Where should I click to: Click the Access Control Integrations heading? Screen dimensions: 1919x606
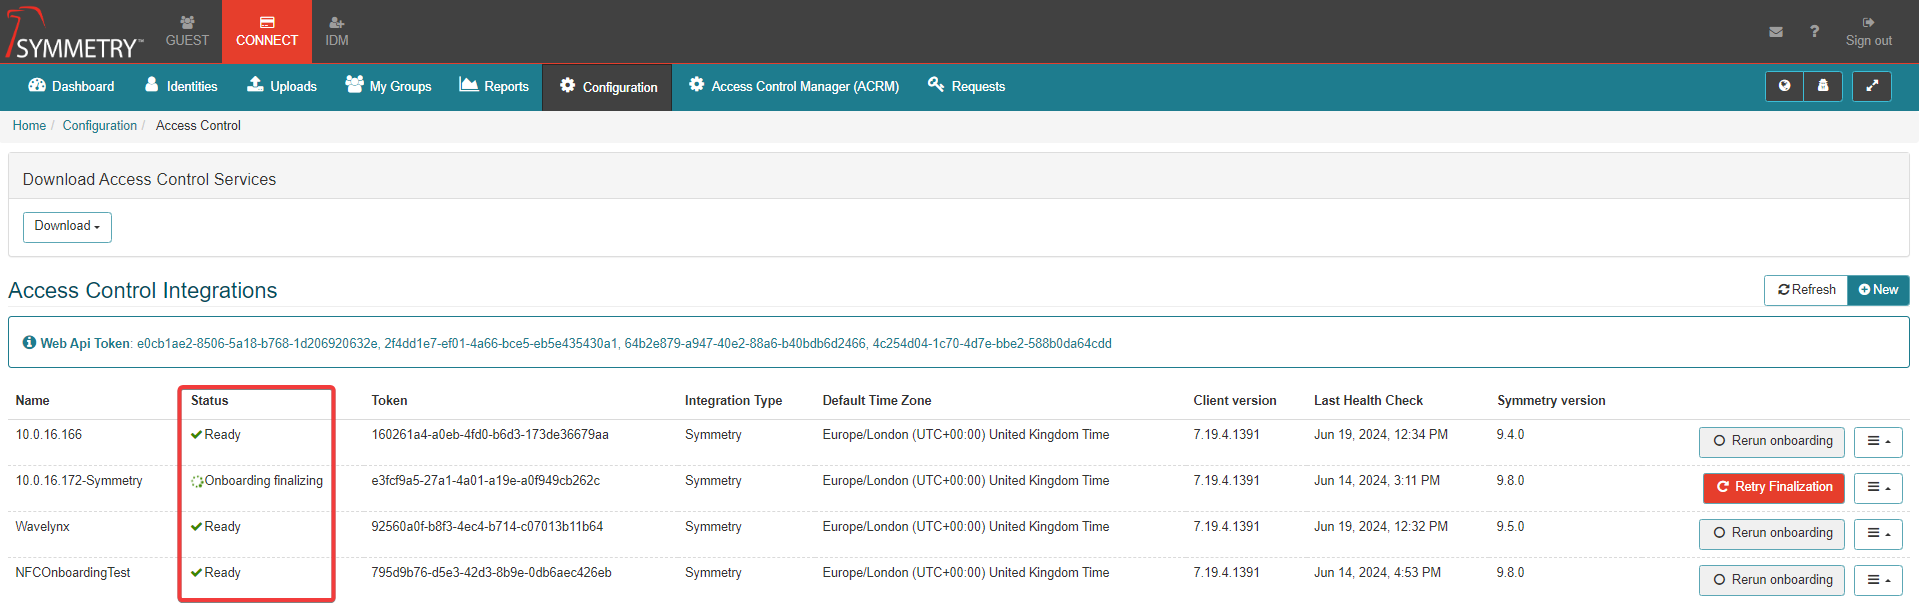coord(143,290)
